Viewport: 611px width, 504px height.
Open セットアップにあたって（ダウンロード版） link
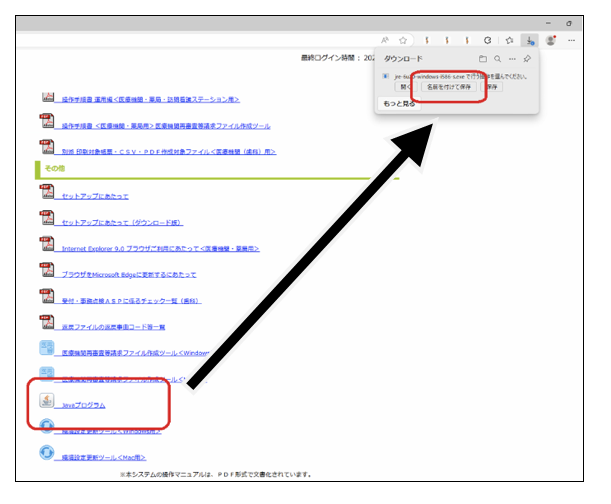point(122,223)
